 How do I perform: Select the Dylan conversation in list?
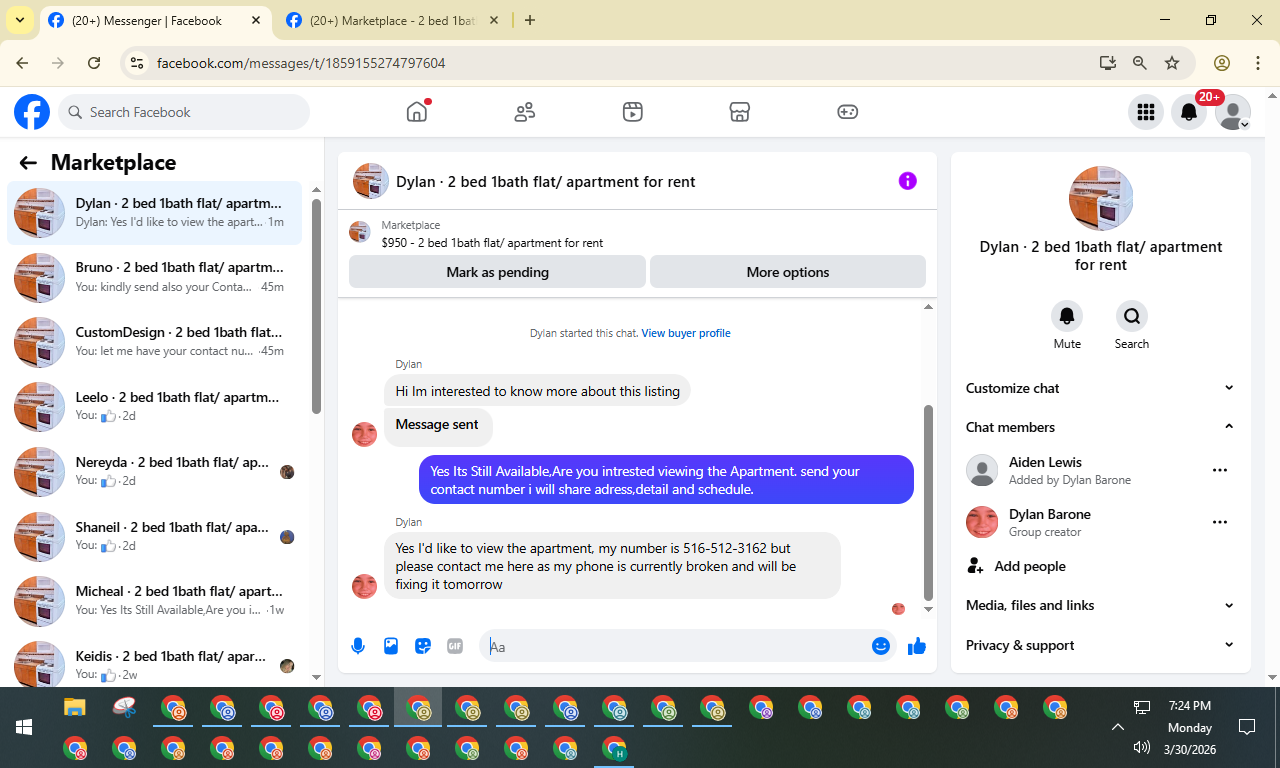(x=154, y=212)
